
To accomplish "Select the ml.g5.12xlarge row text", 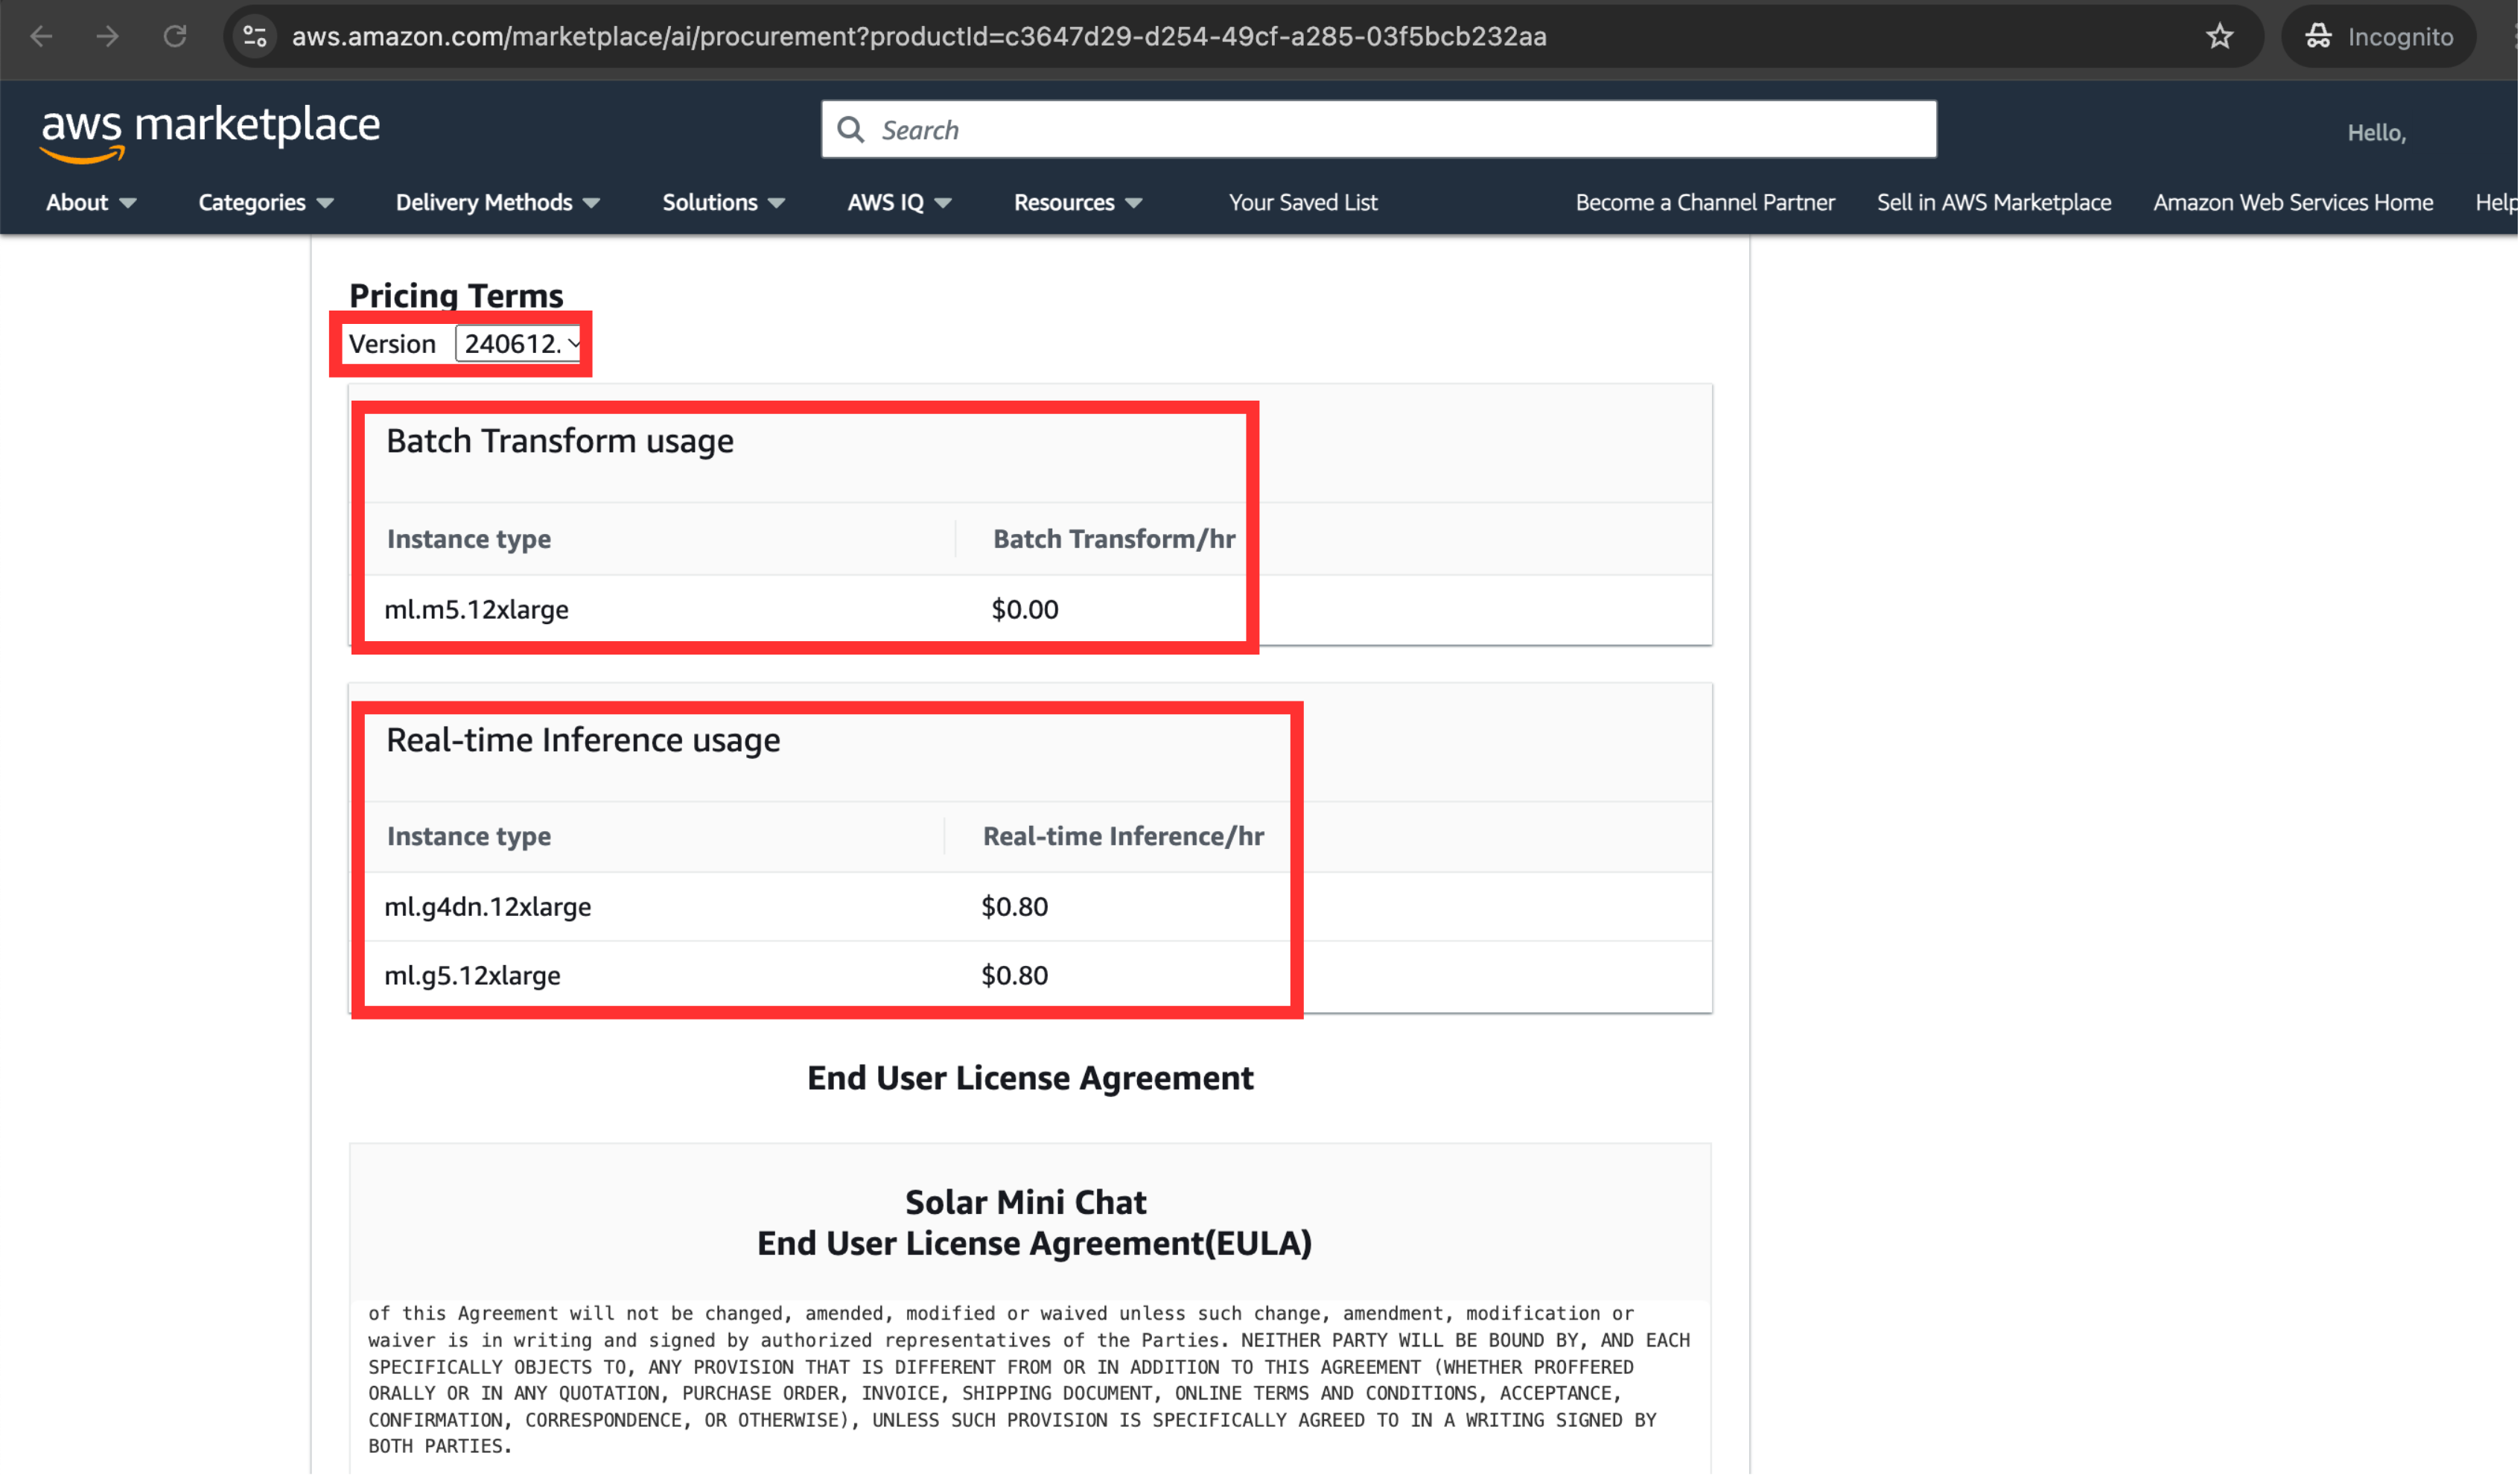I will [473, 976].
